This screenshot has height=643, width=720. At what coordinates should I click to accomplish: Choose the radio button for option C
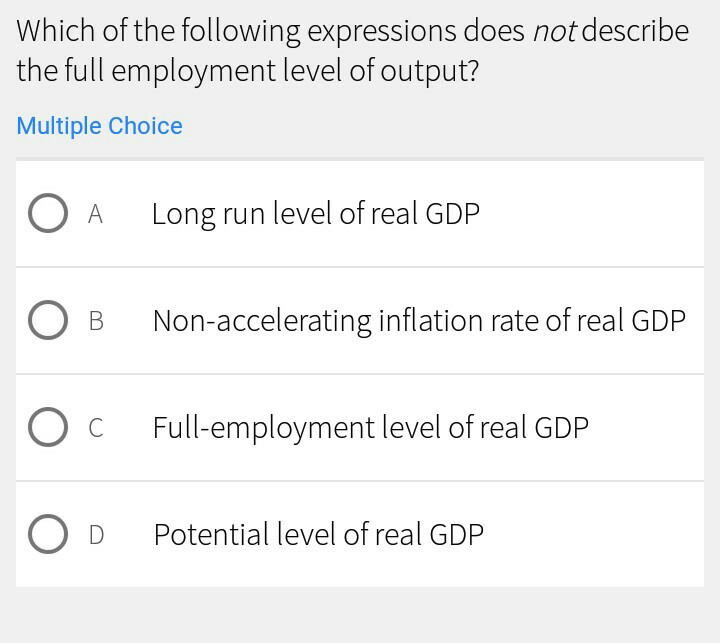pos(48,428)
